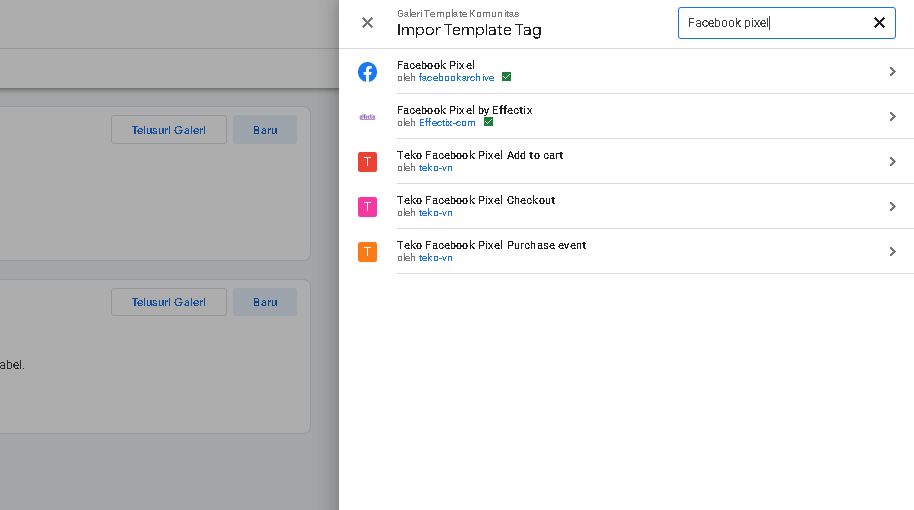Click the Facebook pixel search field
Image resolution: width=914 pixels, height=510 pixels.
(786, 23)
